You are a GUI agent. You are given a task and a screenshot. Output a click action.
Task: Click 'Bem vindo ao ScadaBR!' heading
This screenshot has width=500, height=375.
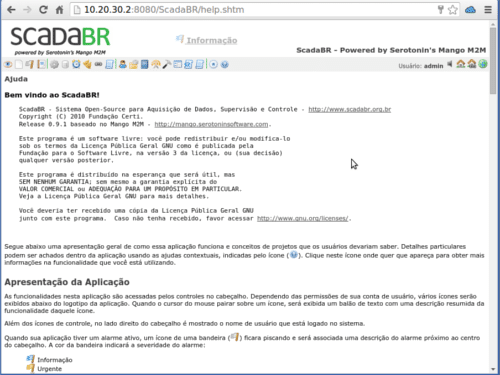52,95
